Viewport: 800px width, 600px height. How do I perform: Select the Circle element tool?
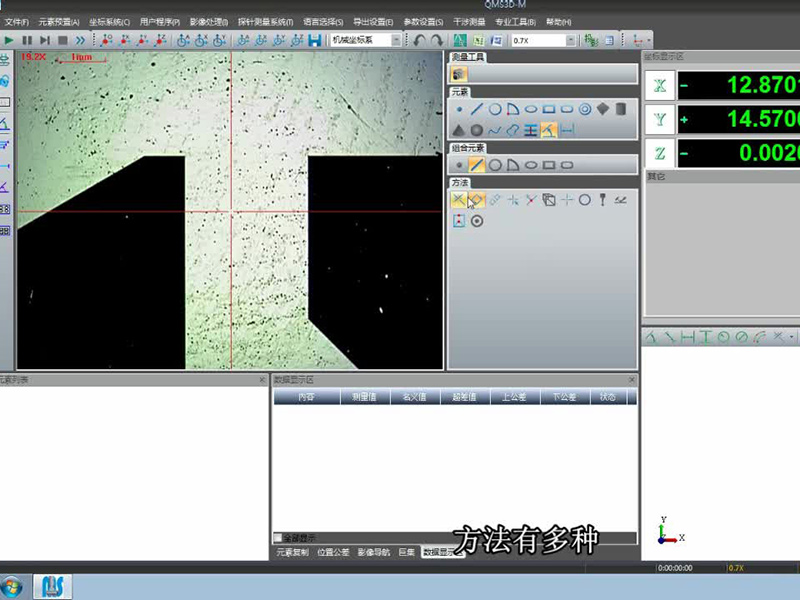click(x=495, y=109)
